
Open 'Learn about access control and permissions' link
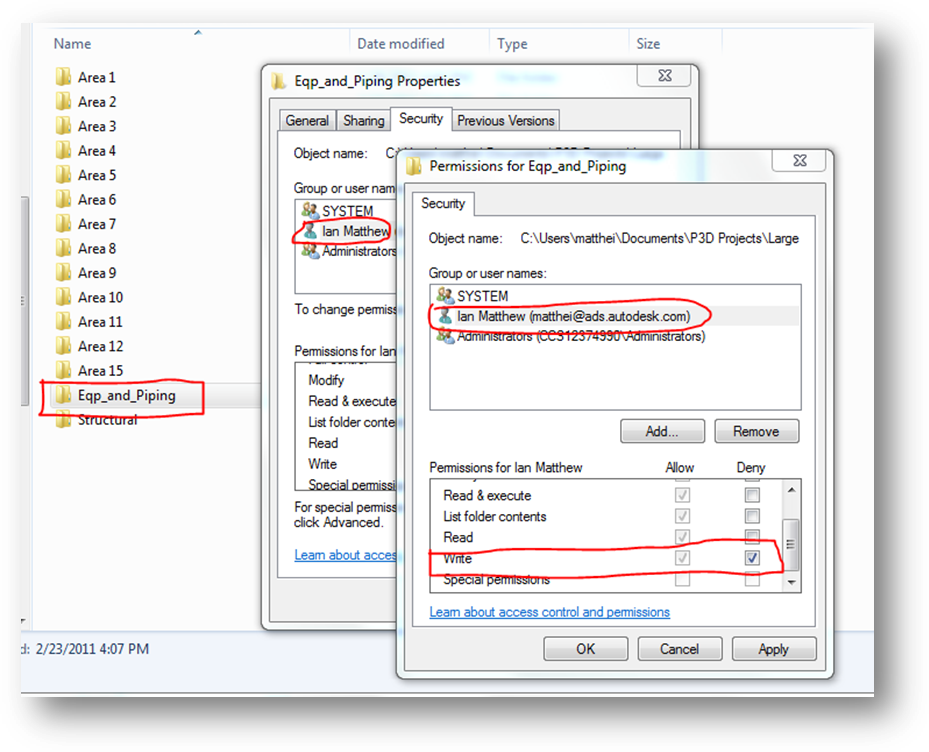click(549, 612)
